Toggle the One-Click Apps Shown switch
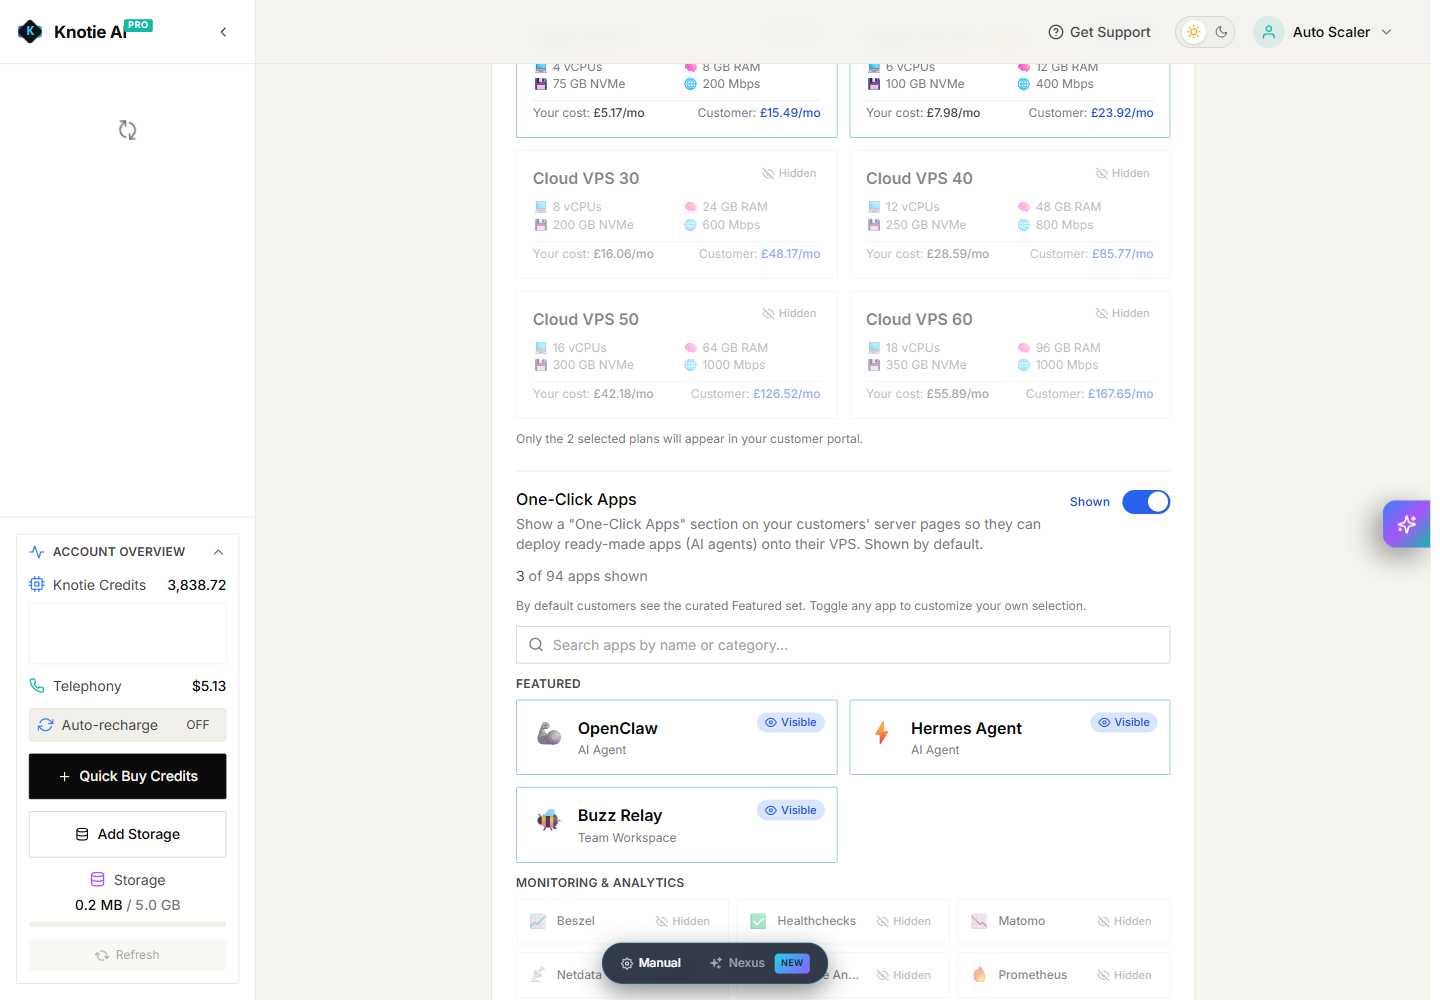This screenshot has height=1000, width=1440. 1146,502
